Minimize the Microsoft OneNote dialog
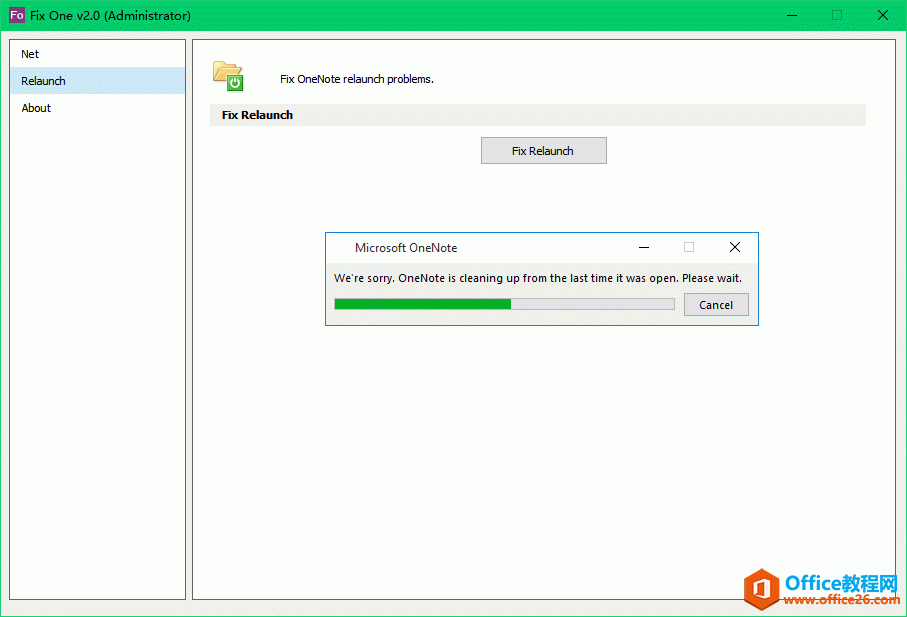The height and width of the screenshot is (617, 907). [x=643, y=247]
